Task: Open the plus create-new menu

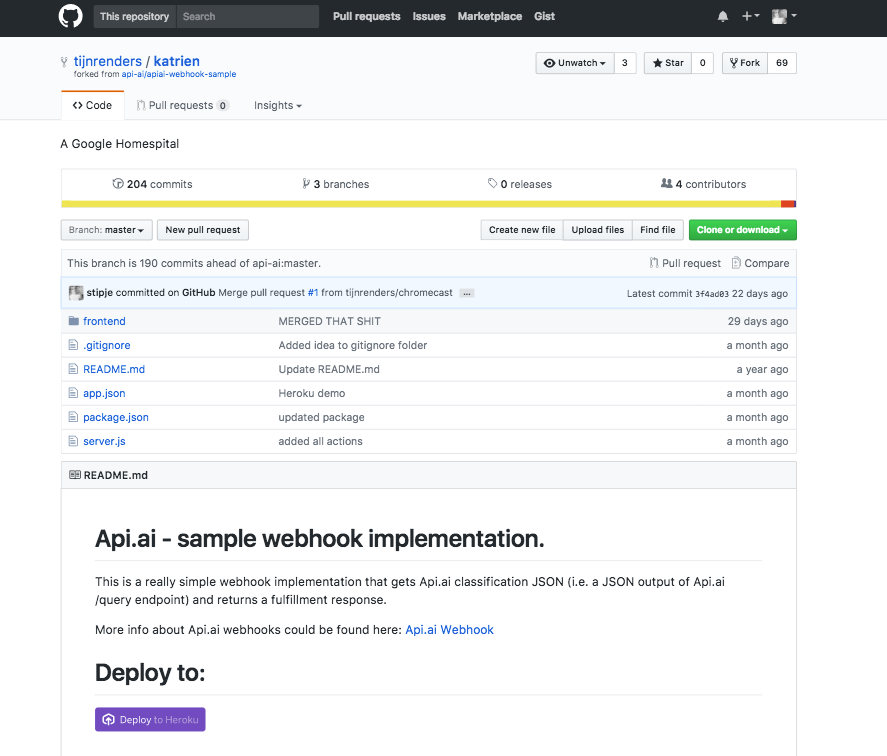Action: pyautogui.click(x=750, y=16)
